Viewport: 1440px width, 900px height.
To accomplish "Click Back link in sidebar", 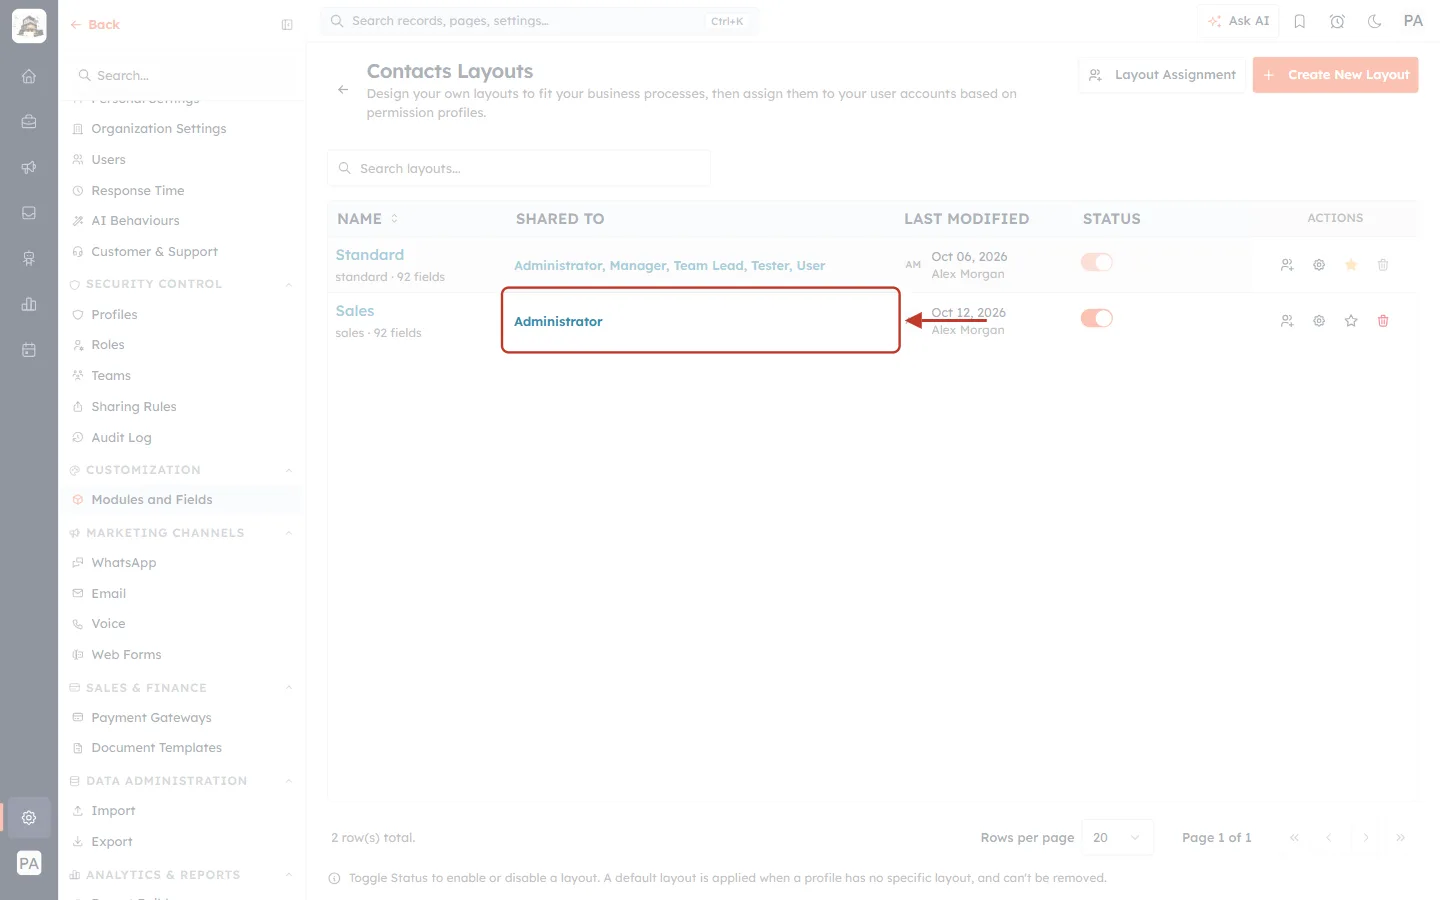I will coord(95,25).
